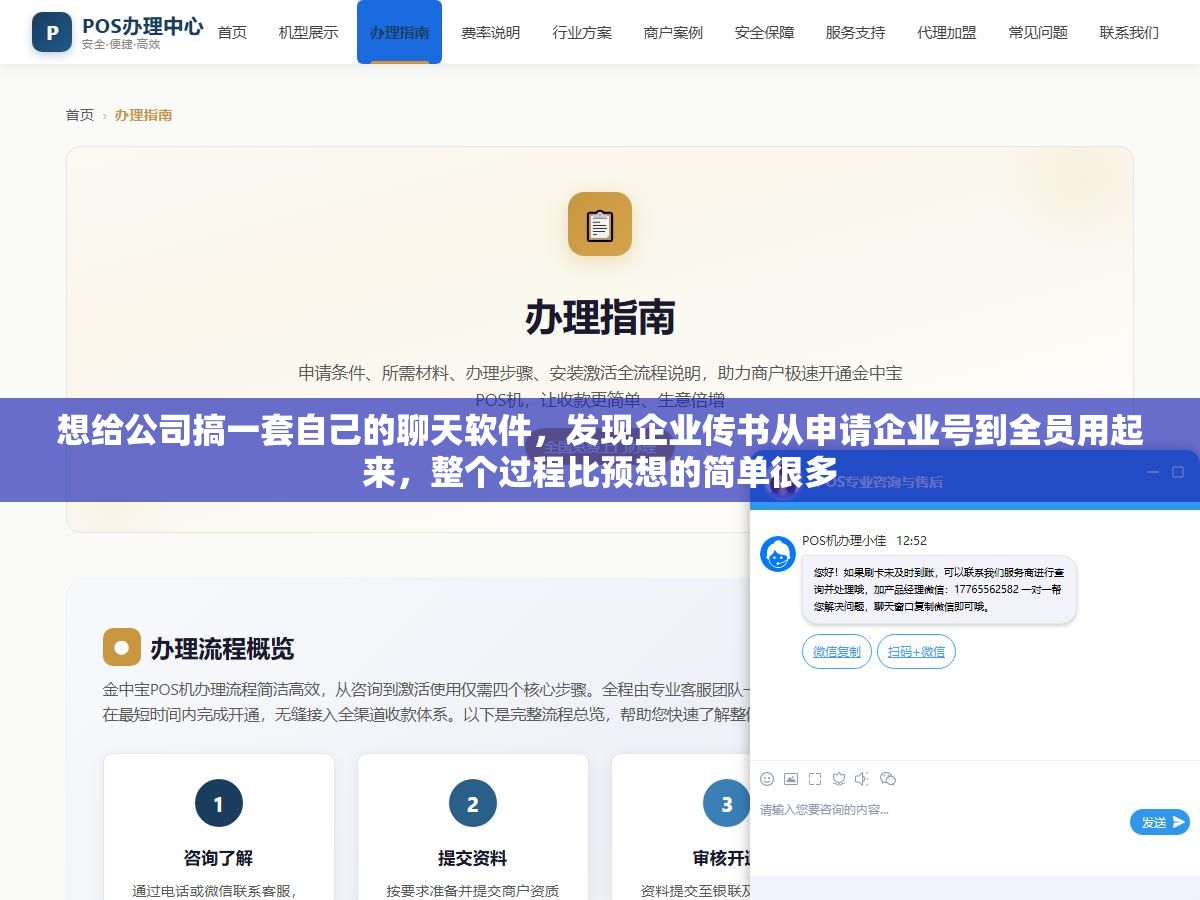Open the 代理加盟 nav item
Viewport: 1200px width, 900px height.
pos(947,32)
